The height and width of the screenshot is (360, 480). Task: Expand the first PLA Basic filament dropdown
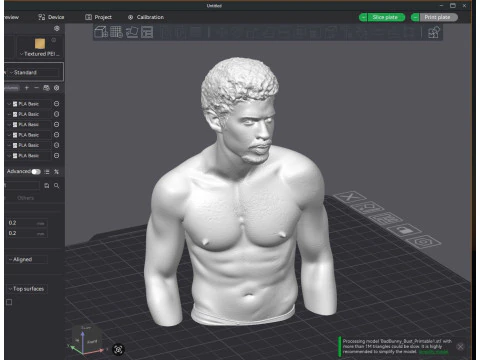[9, 104]
